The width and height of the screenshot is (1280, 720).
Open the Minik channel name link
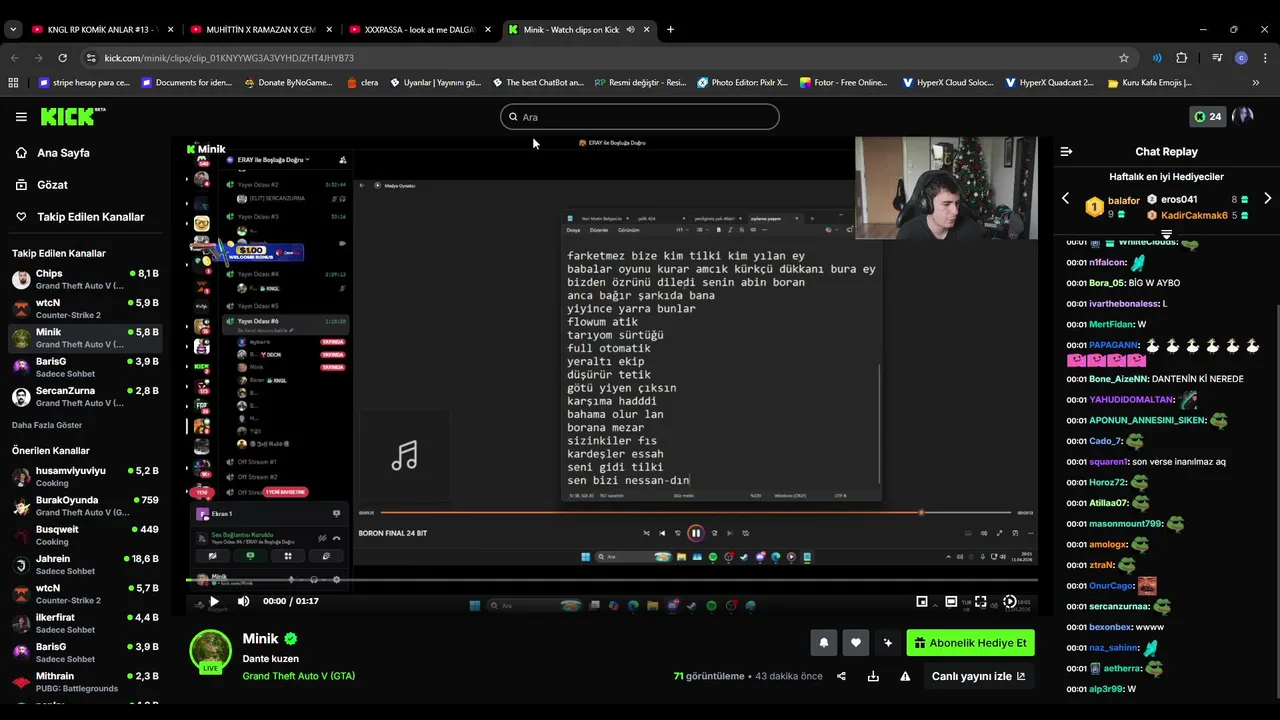click(x=260, y=638)
